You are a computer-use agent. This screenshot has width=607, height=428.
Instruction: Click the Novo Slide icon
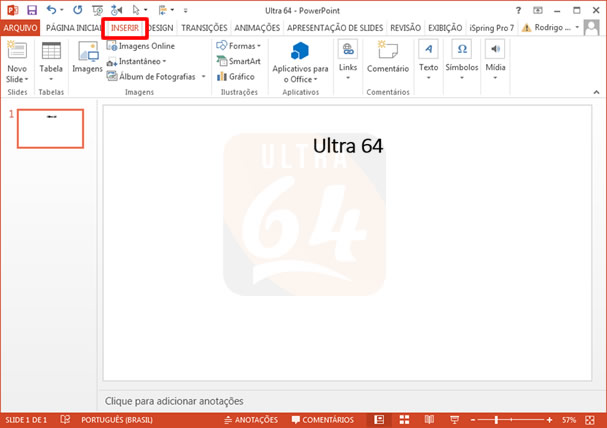coord(17,50)
